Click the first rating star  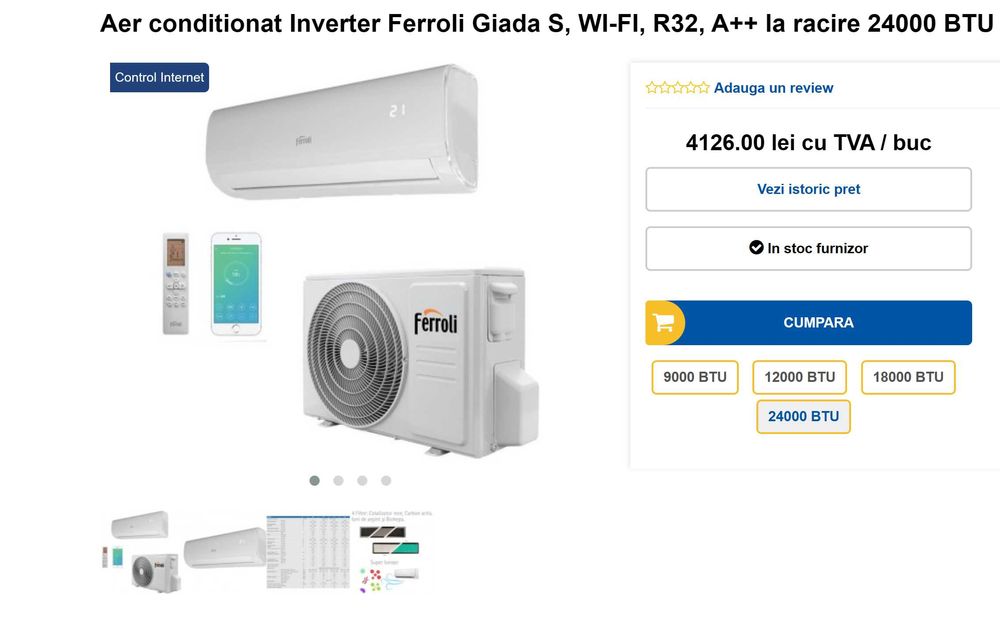tap(652, 88)
